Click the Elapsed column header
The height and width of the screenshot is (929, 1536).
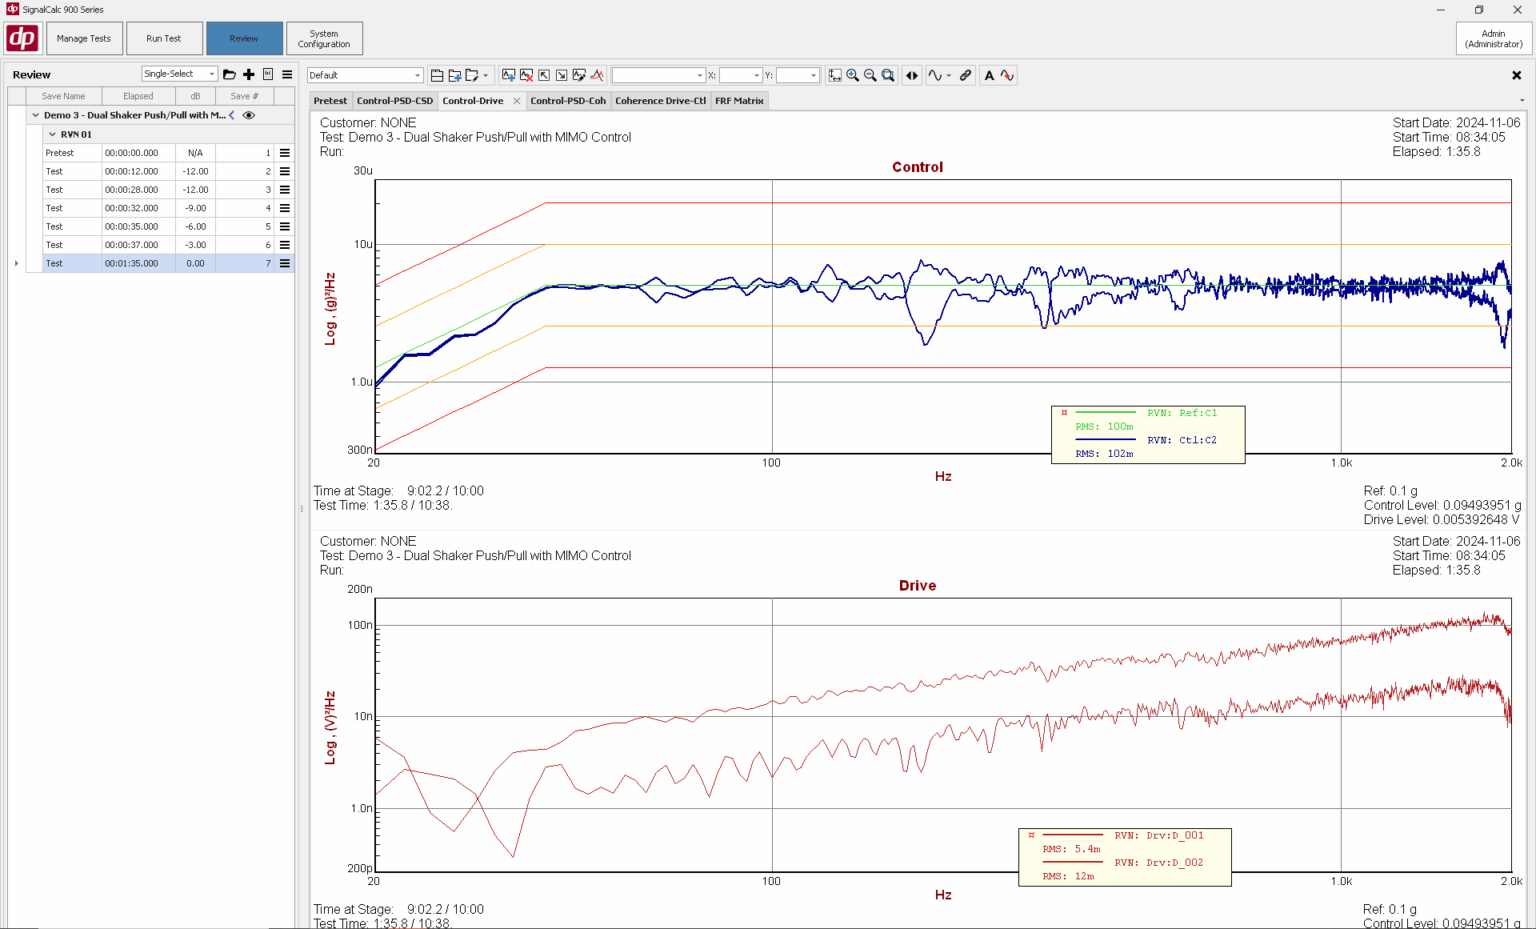[138, 96]
